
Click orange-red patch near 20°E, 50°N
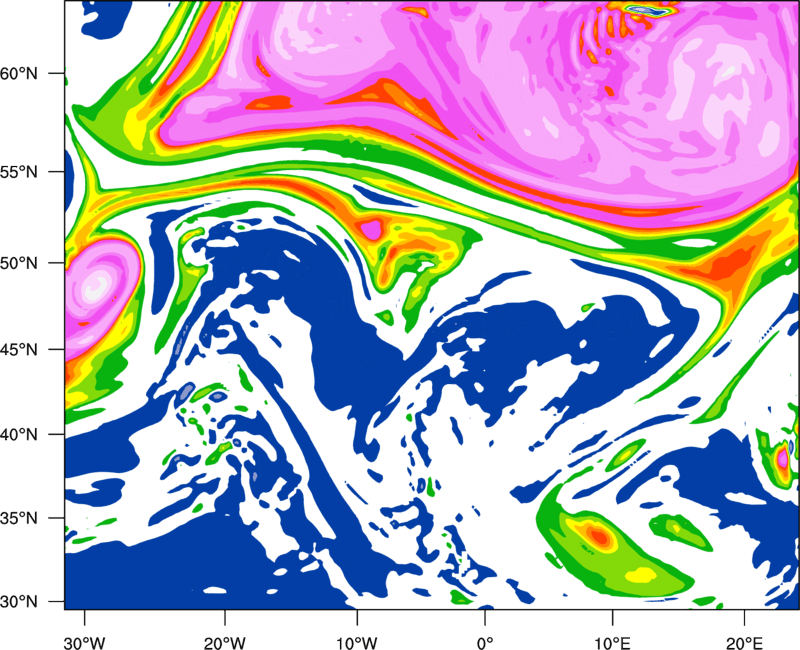(x=733, y=267)
